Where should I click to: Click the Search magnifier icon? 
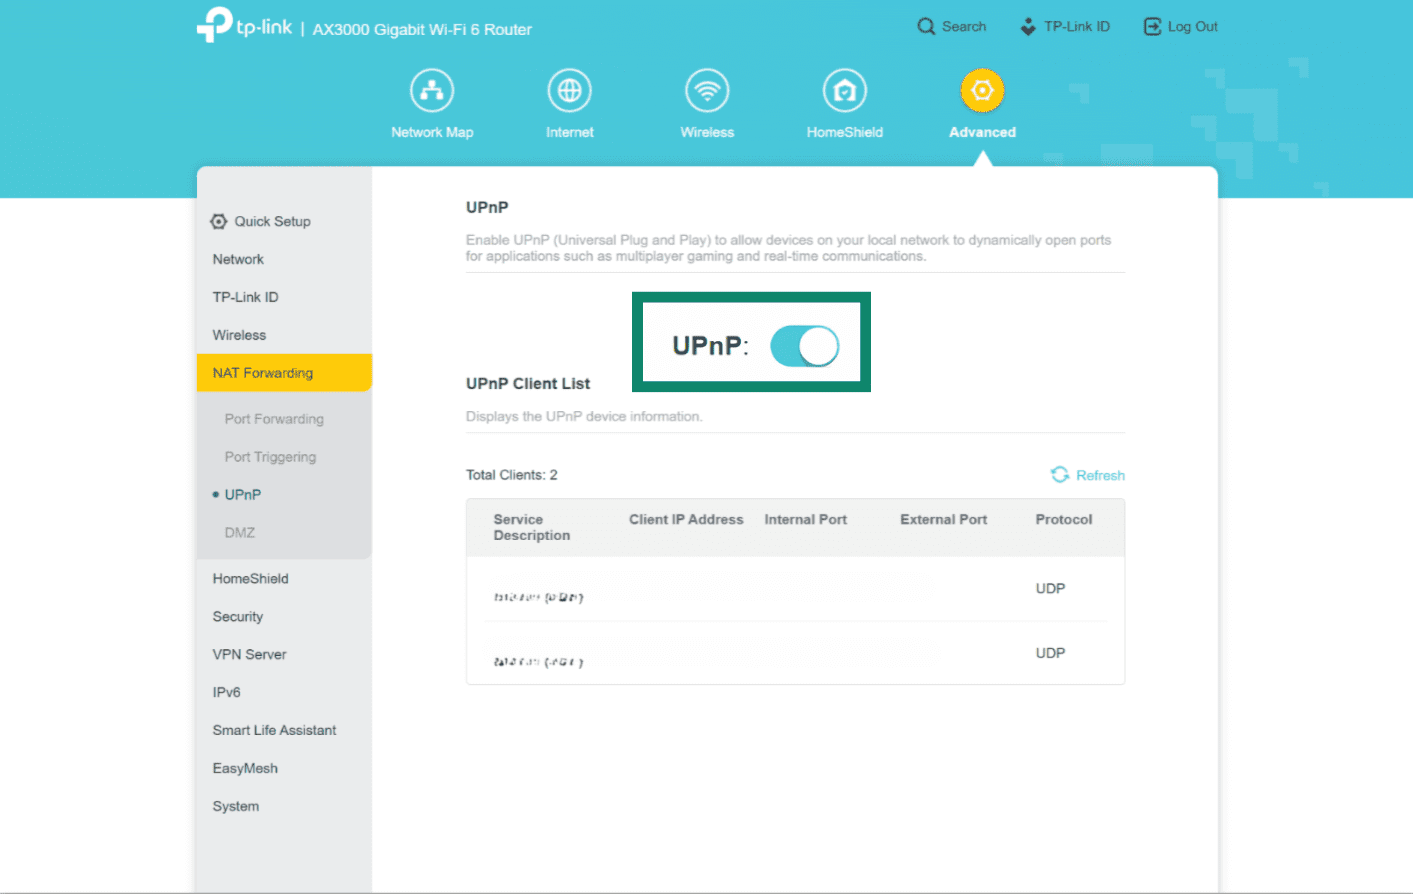click(x=925, y=26)
